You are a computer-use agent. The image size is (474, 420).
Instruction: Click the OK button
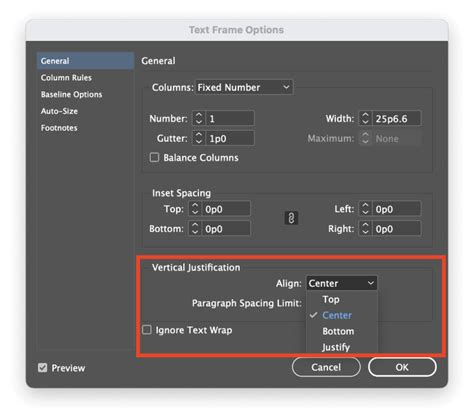pyautogui.click(x=402, y=367)
